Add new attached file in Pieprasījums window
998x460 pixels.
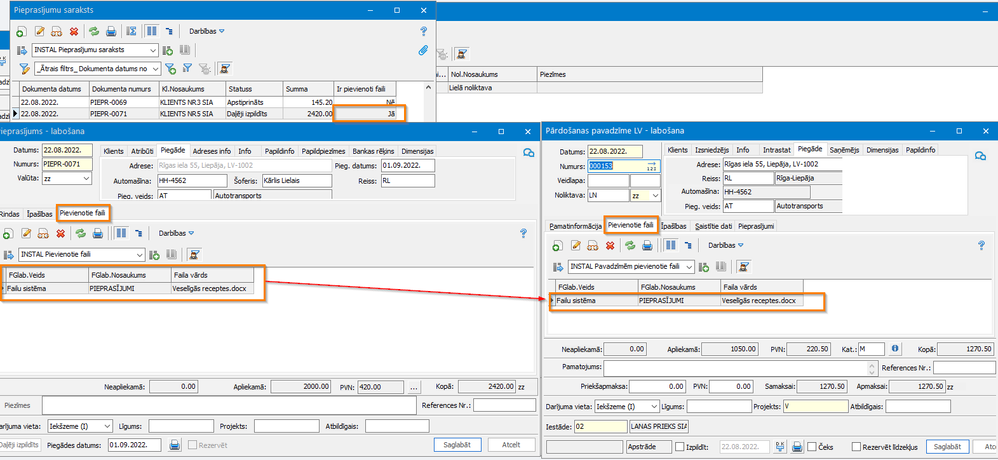pos(7,233)
